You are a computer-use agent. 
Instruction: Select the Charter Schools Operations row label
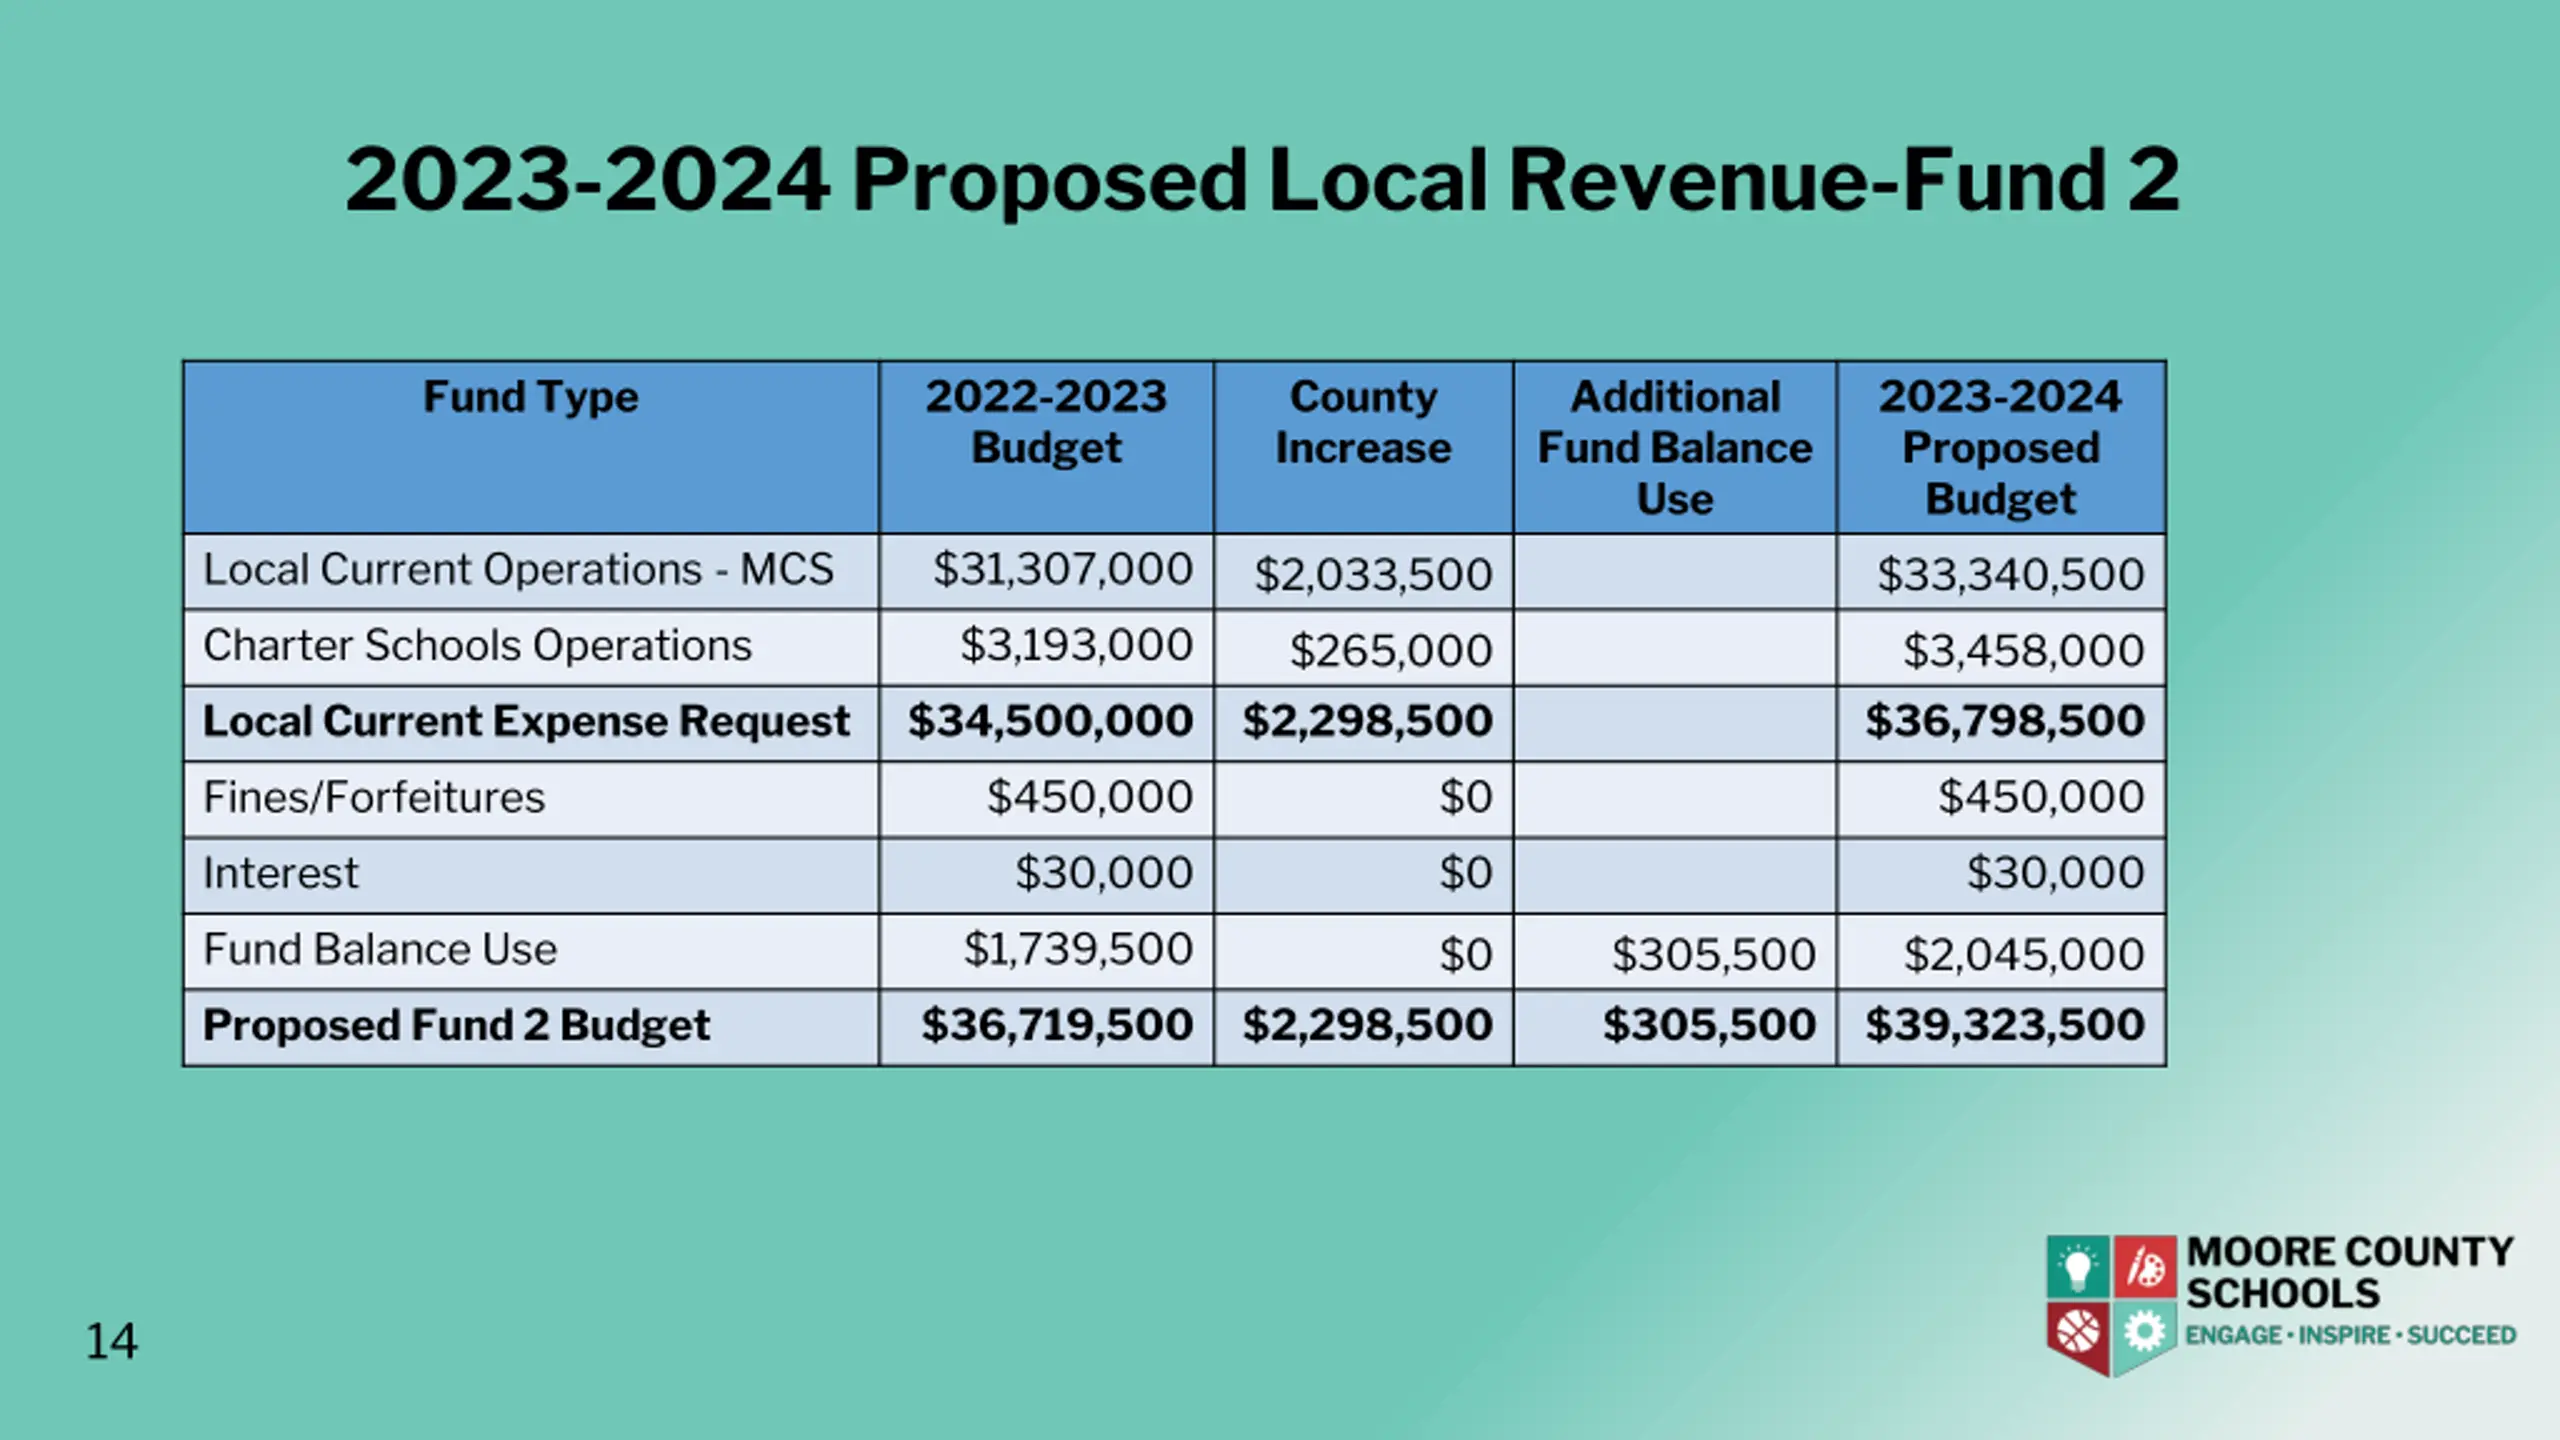477,646
